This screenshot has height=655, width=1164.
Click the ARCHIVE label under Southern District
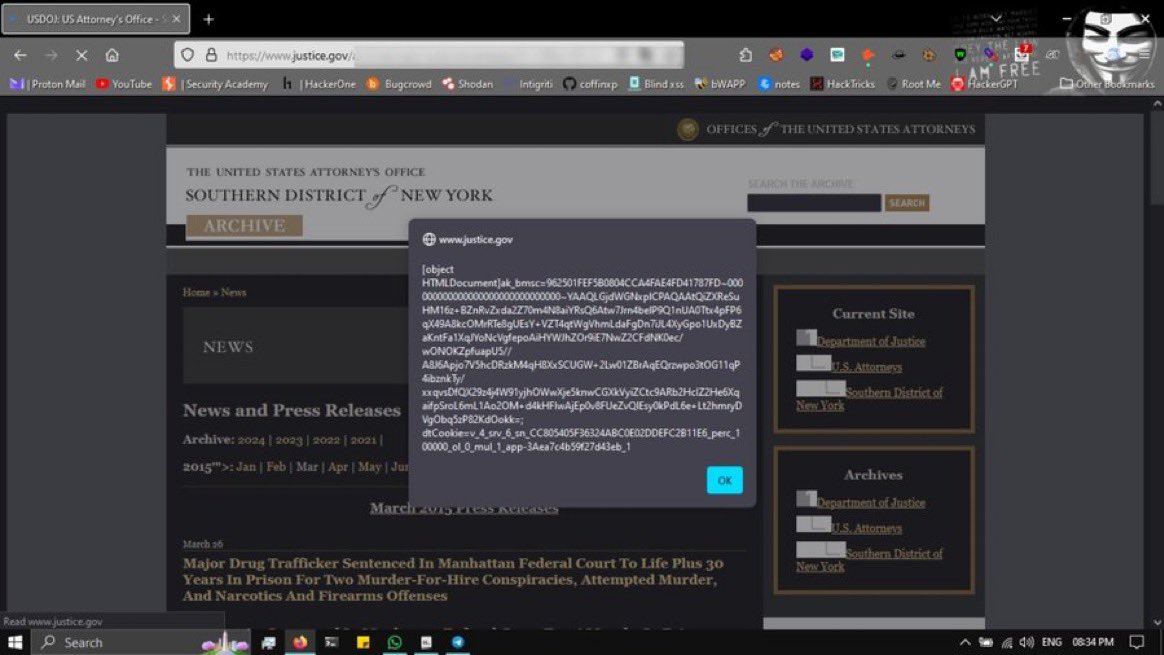coord(244,226)
